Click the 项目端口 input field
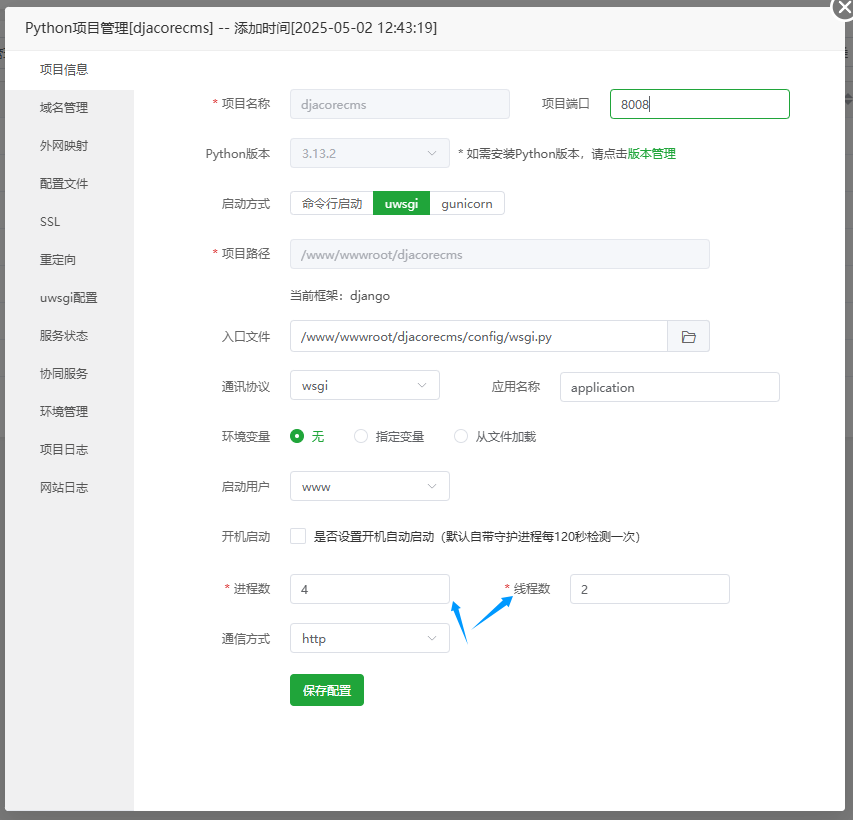Image resolution: width=853 pixels, height=820 pixels. point(699,104)
